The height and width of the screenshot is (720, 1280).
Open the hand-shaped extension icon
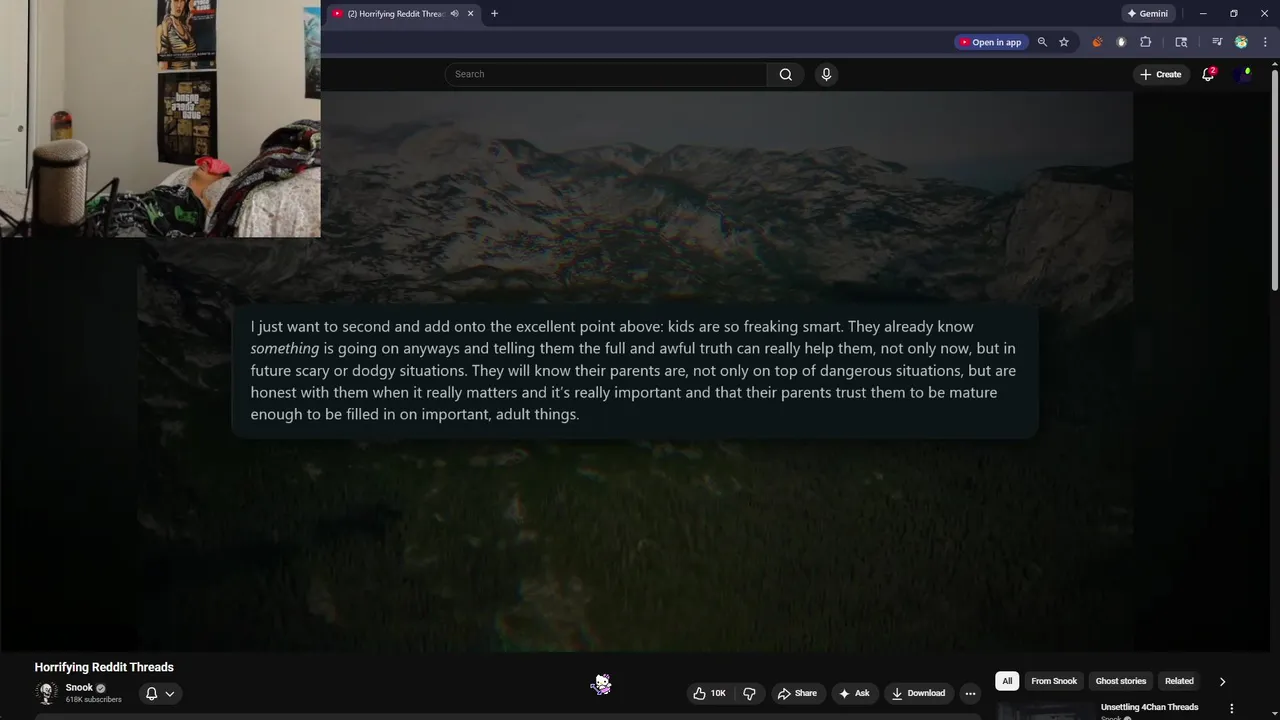pos(1121,42)
